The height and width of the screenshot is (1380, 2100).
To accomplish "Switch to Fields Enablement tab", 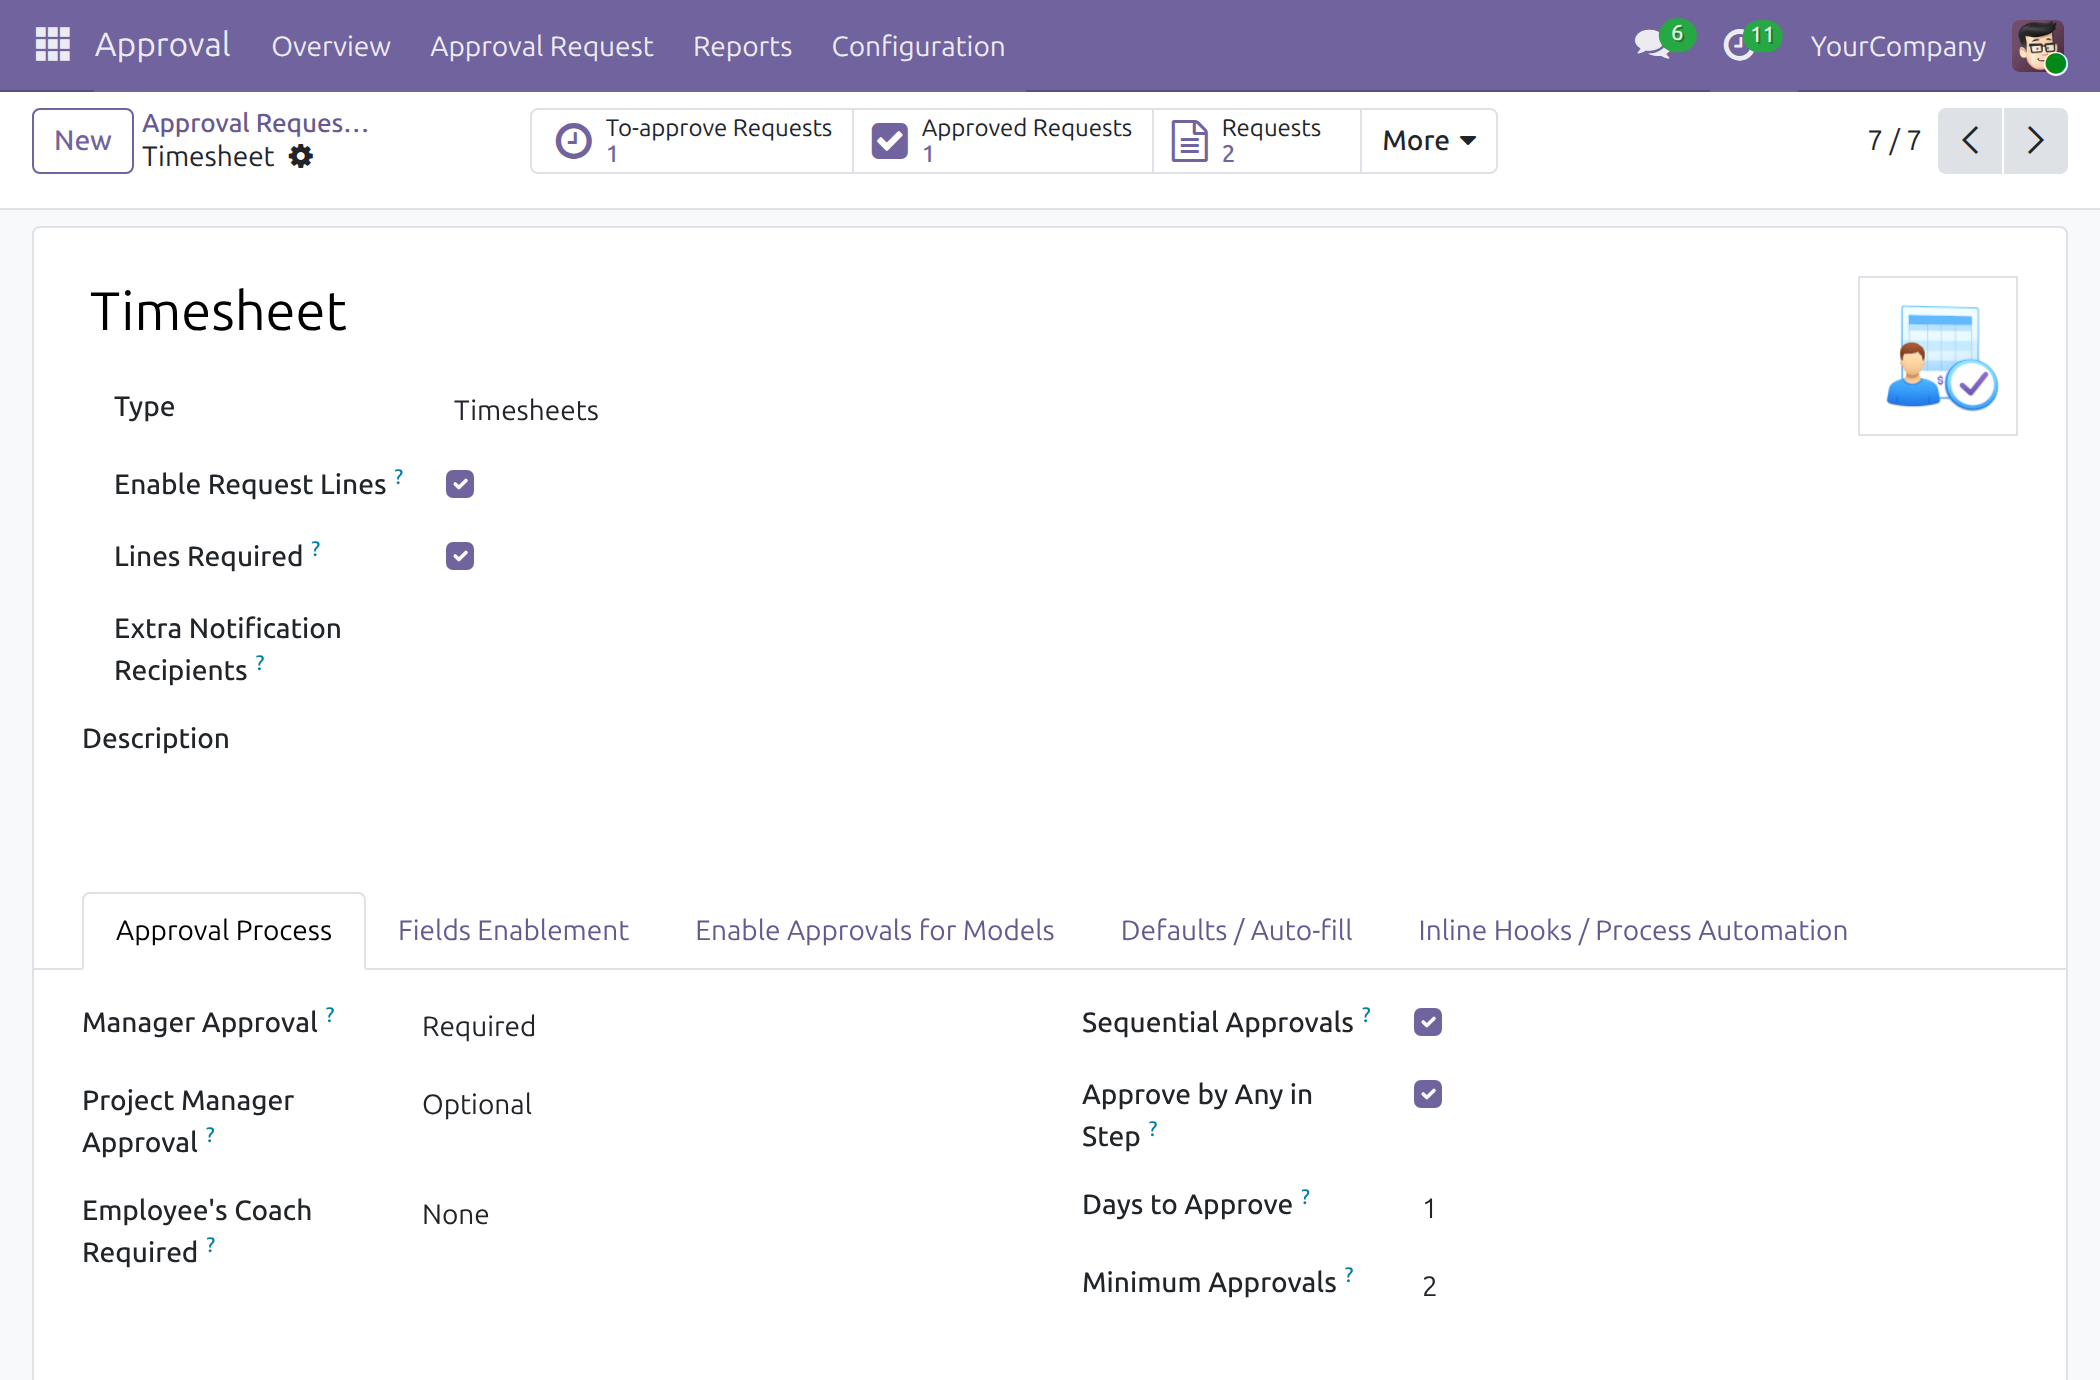I will tap(513, 930).
